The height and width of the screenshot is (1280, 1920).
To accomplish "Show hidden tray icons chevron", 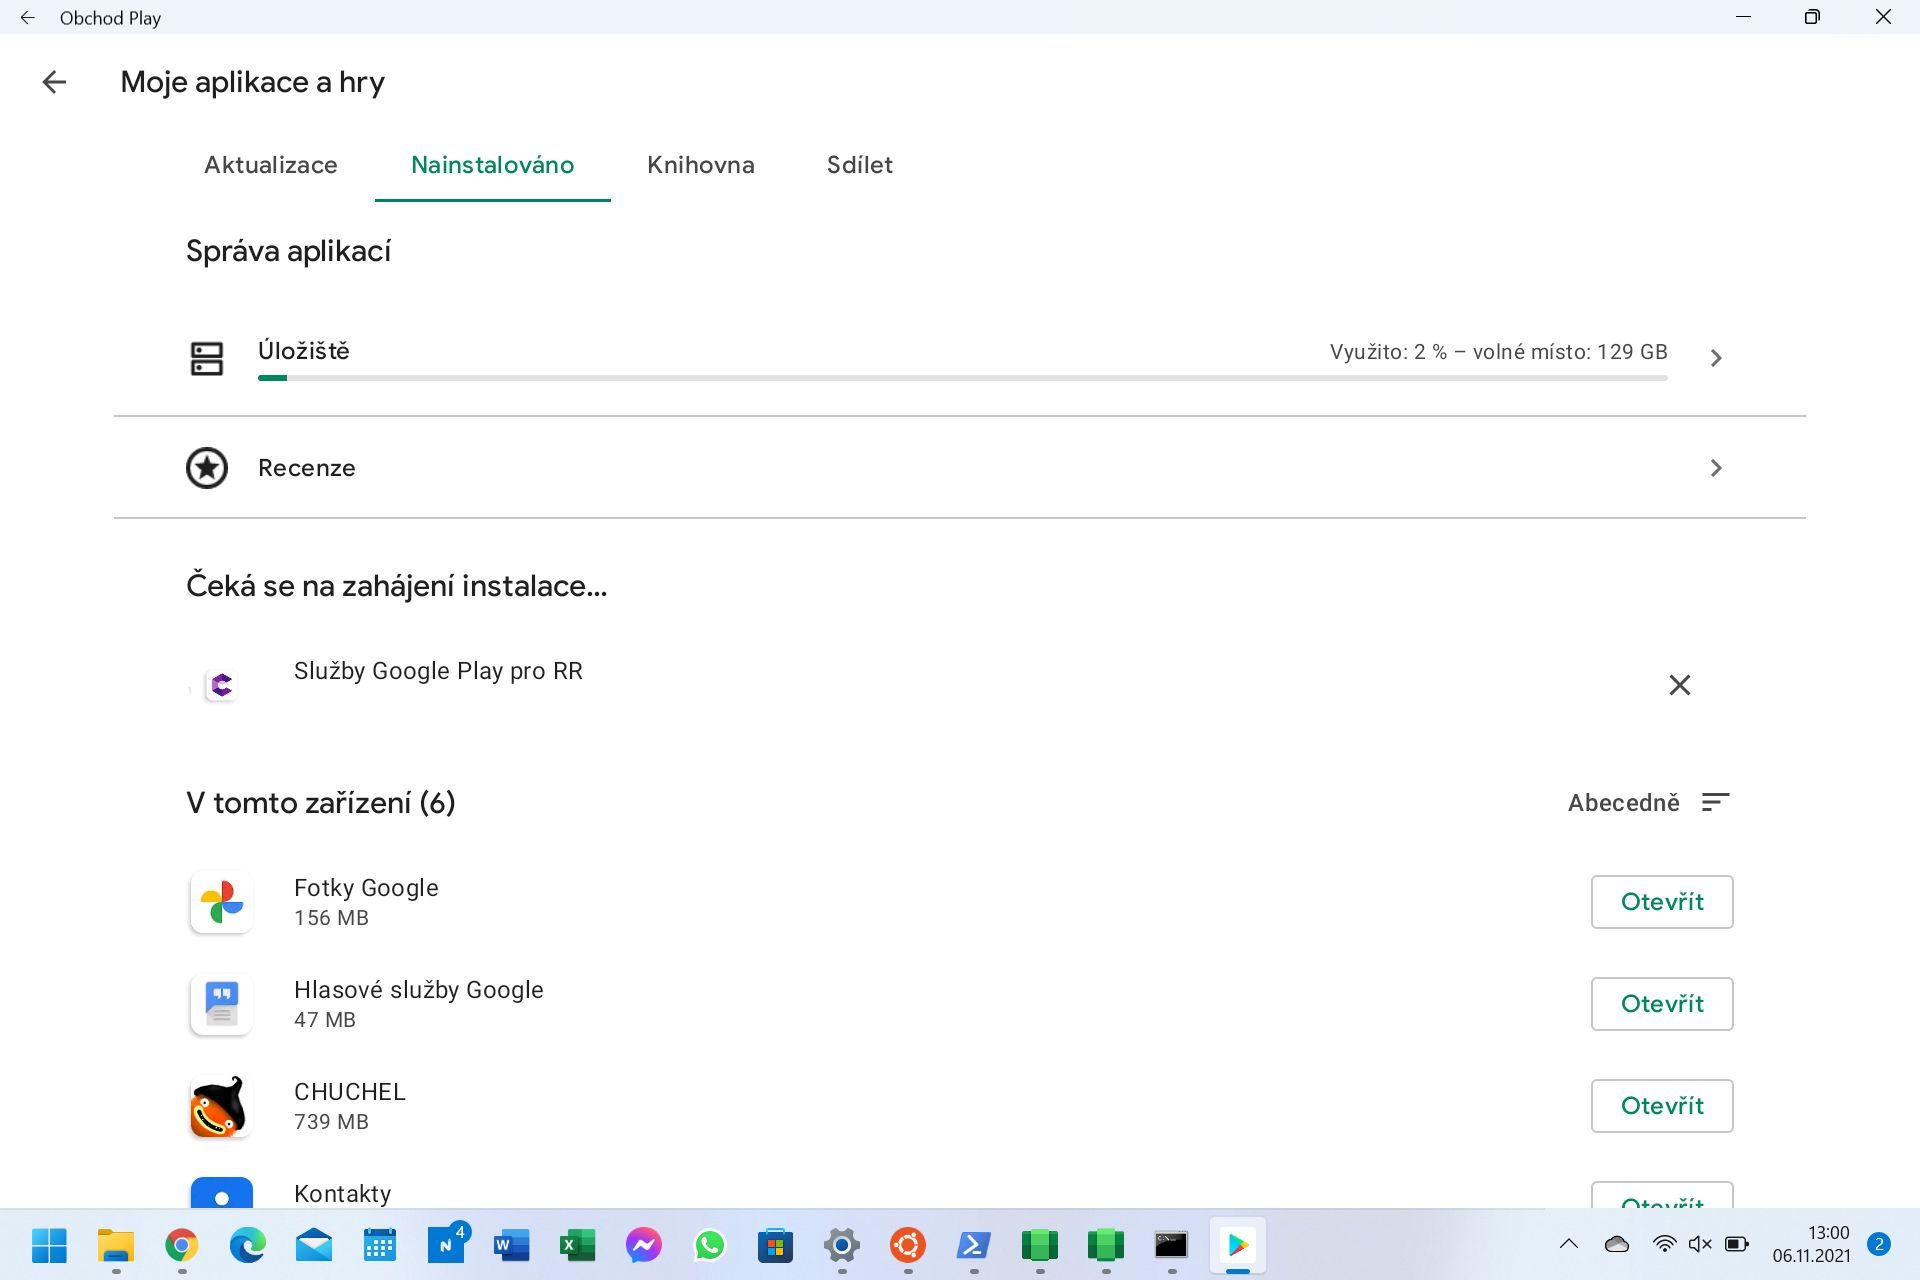I will tap(1569, 1245).
